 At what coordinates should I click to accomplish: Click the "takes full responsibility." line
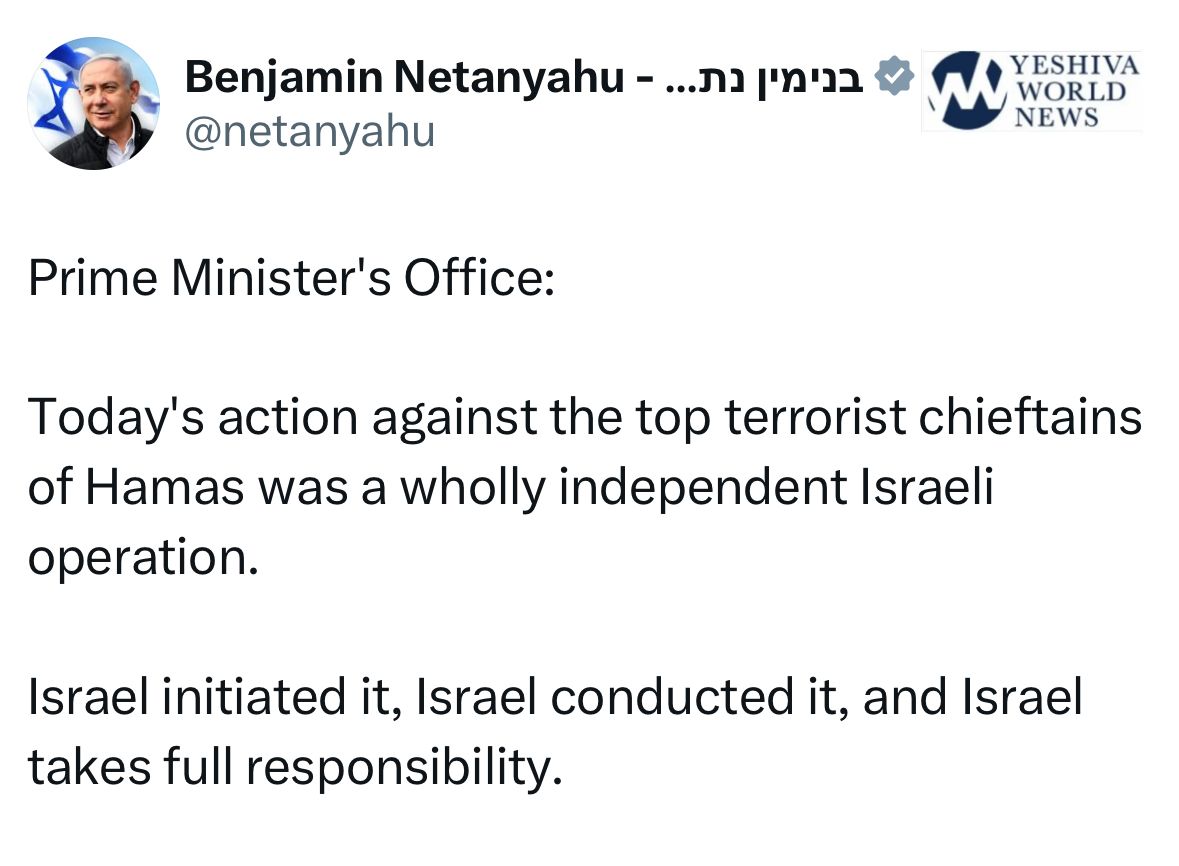coord(290,767)
